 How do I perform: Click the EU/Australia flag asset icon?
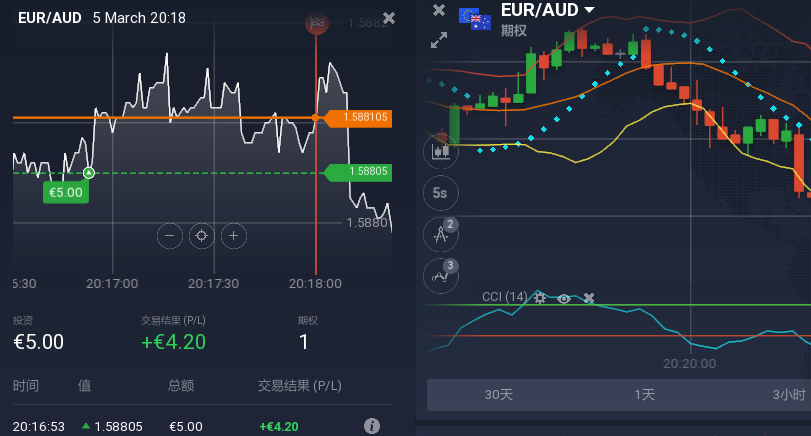click(x=475, y=19)
